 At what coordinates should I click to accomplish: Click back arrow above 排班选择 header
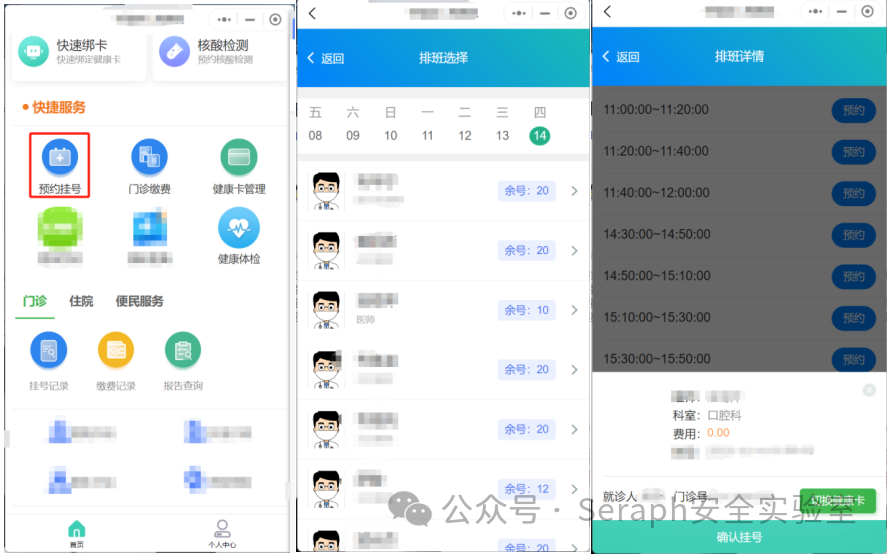click(312, 13)
